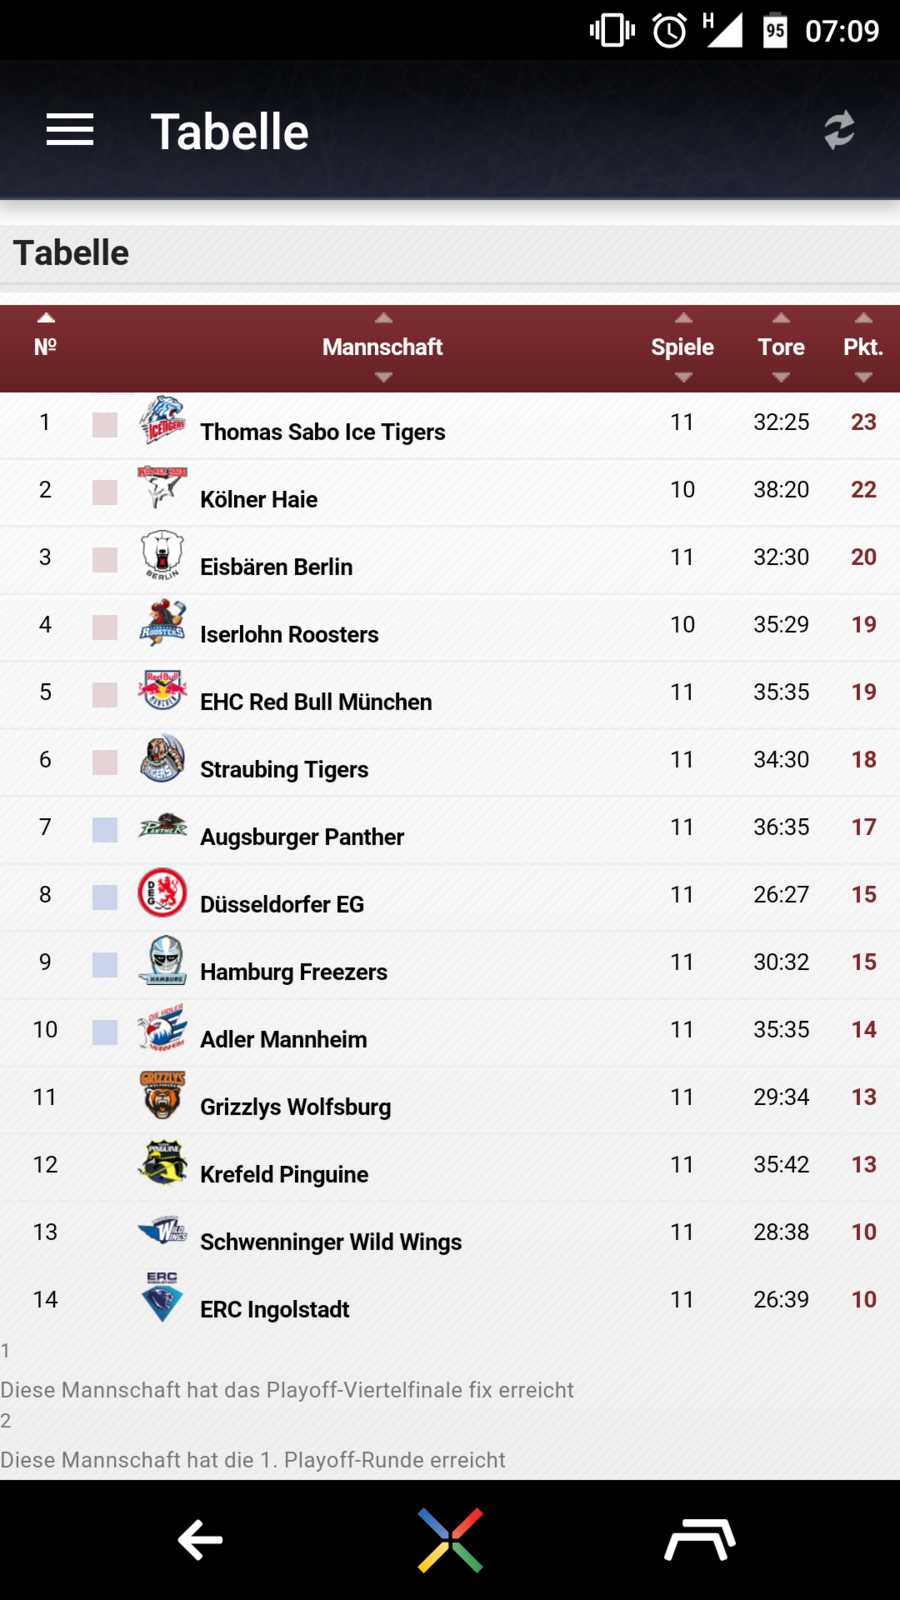Open the hamburger navigation menu
The width and height of the screenshot is (900, 1600).
coord(70,130)
